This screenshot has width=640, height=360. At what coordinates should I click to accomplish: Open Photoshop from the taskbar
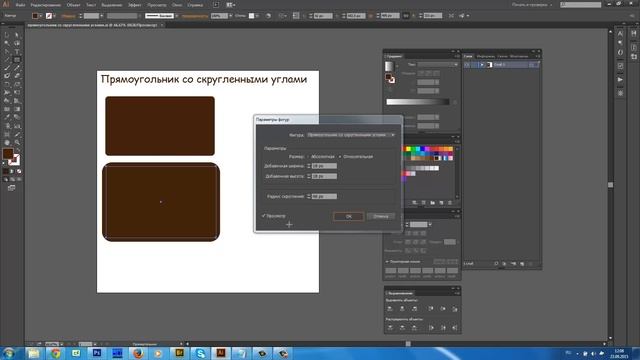tap(97, 353)
